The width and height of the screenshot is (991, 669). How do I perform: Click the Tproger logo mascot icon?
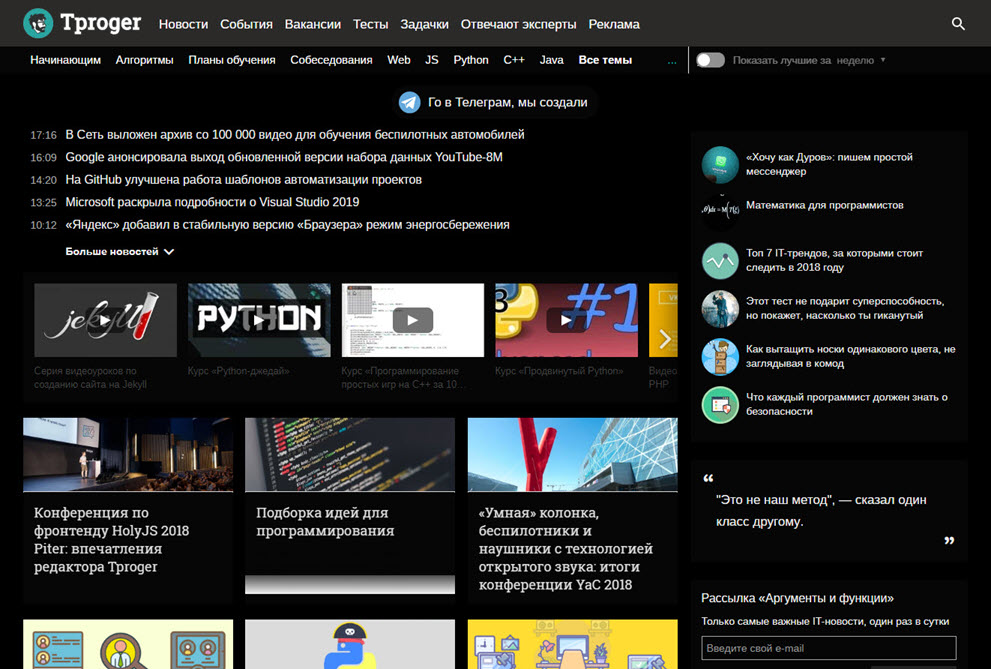pos(38,23)
